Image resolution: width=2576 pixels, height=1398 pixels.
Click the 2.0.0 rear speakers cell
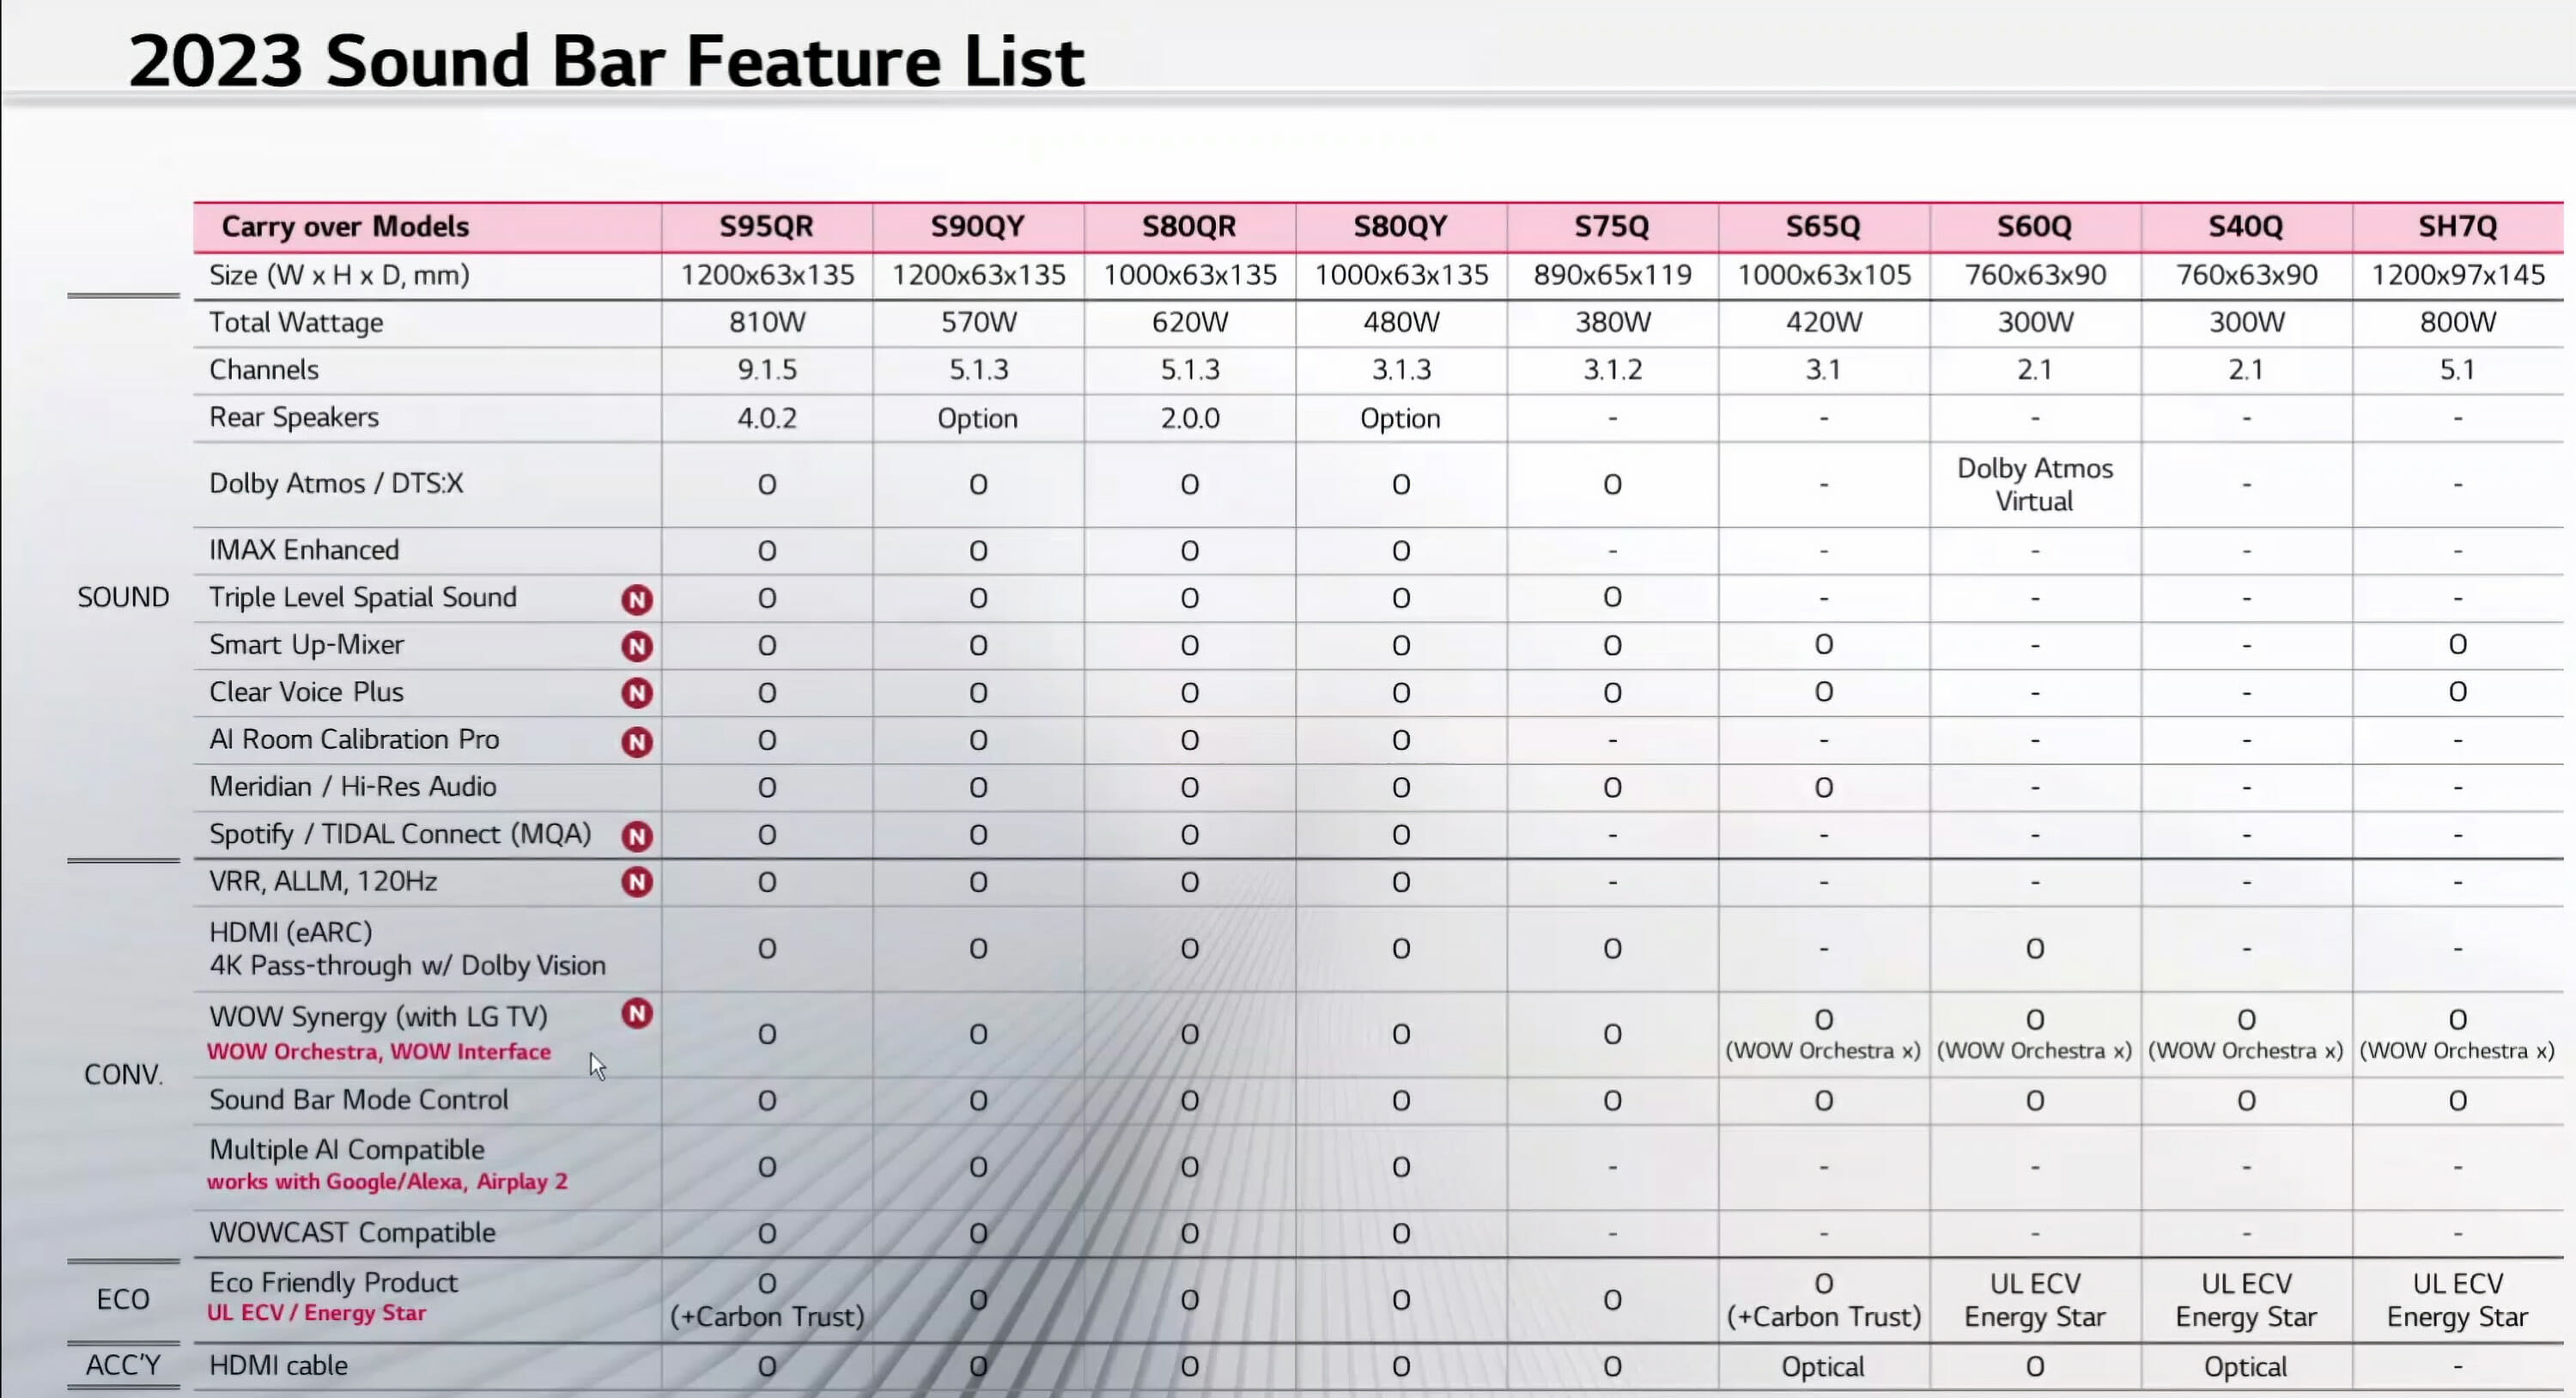click(x=1189, y=418)
